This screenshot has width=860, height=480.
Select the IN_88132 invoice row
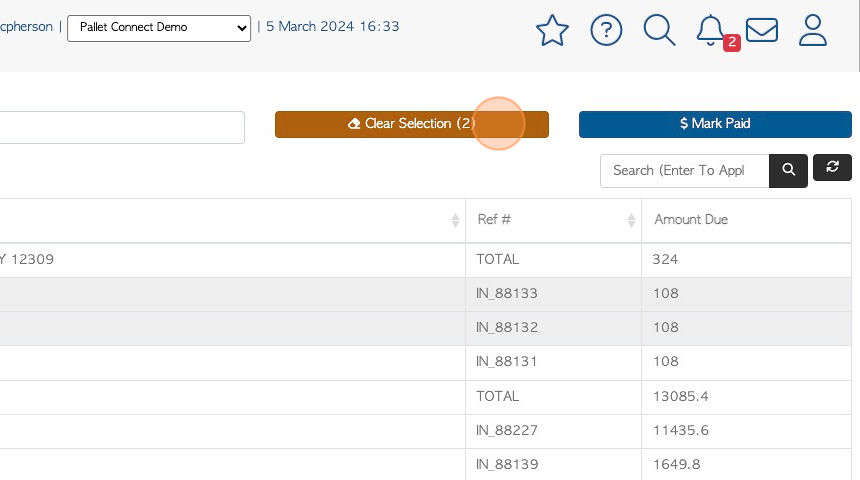(x=426, y=328)
